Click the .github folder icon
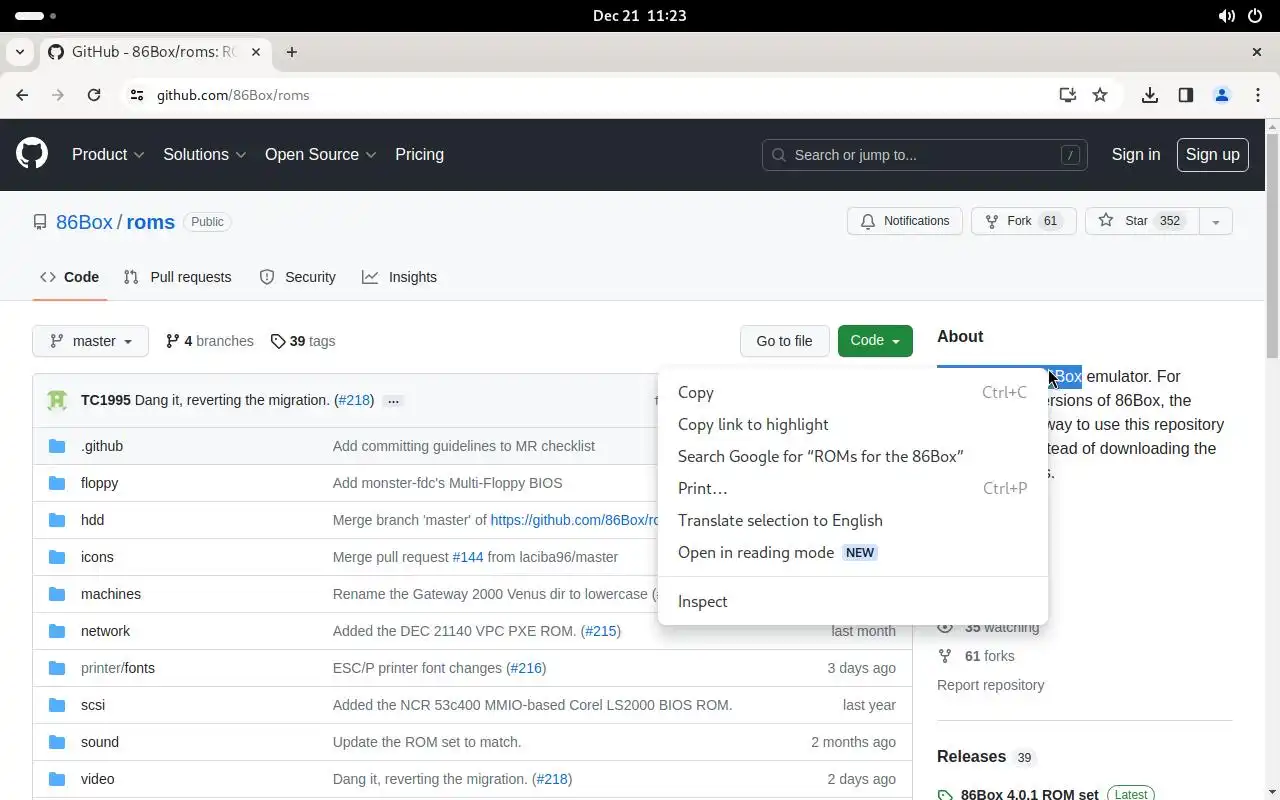Image resolution: width=1280 pixels, height=800 pixels. 57,446
